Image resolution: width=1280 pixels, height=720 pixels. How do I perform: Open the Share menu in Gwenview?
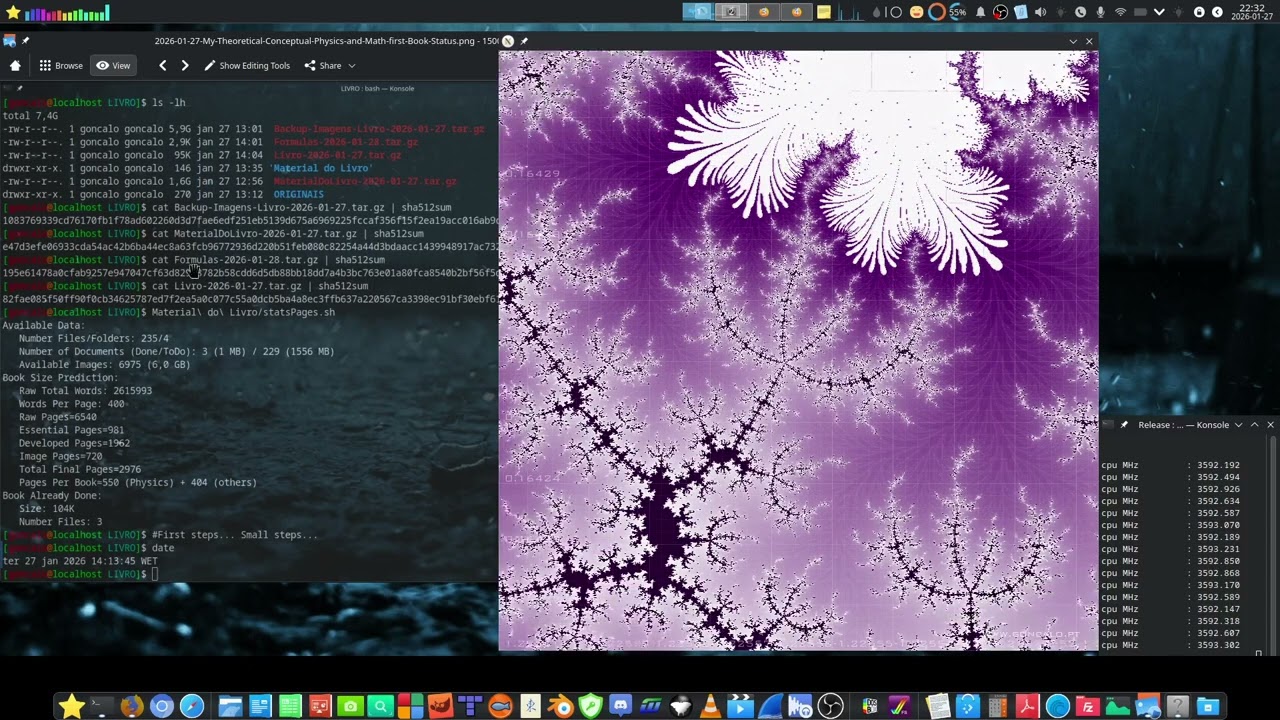coord(329,66)
